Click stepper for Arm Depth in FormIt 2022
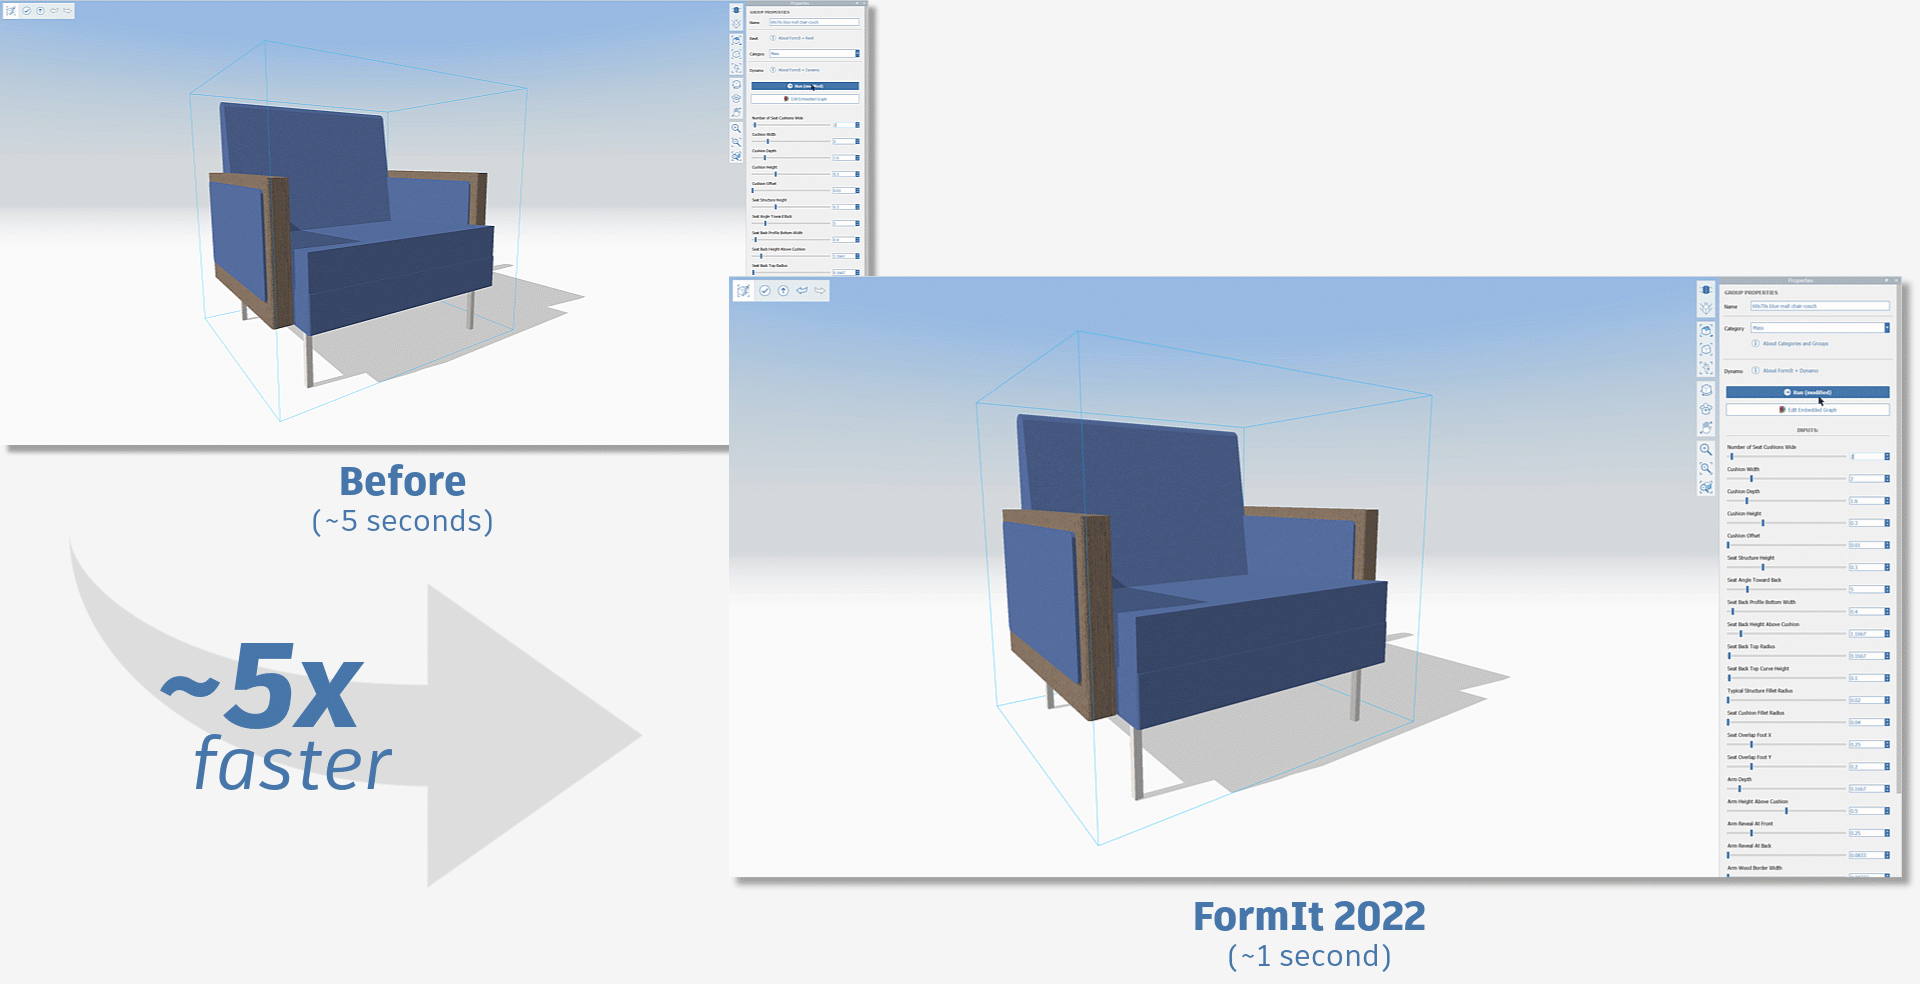1920x984 pixels. coord(1887,788)
